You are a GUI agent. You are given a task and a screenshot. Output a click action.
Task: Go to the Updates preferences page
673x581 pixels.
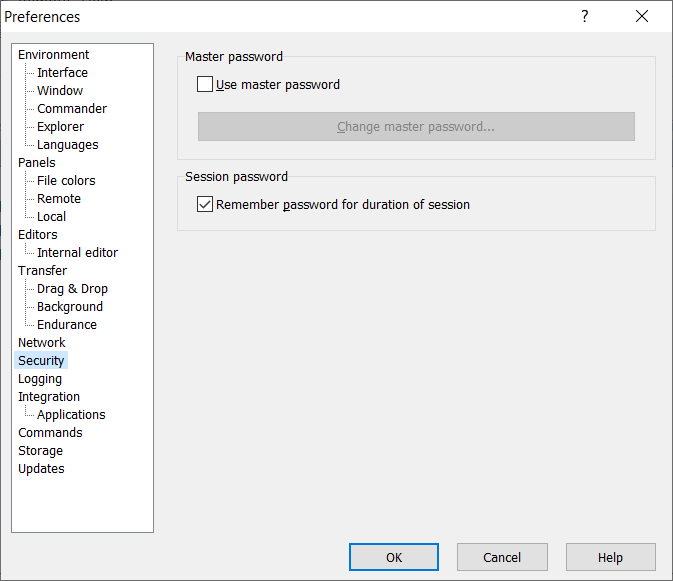[x=41, y=469]
